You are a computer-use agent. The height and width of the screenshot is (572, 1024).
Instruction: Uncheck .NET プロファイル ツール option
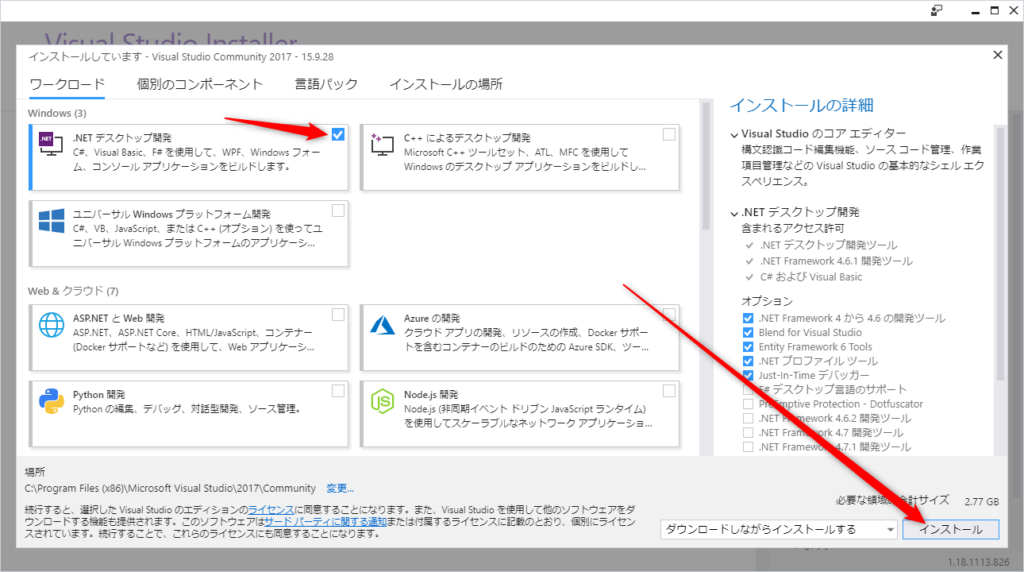(748, 362)
